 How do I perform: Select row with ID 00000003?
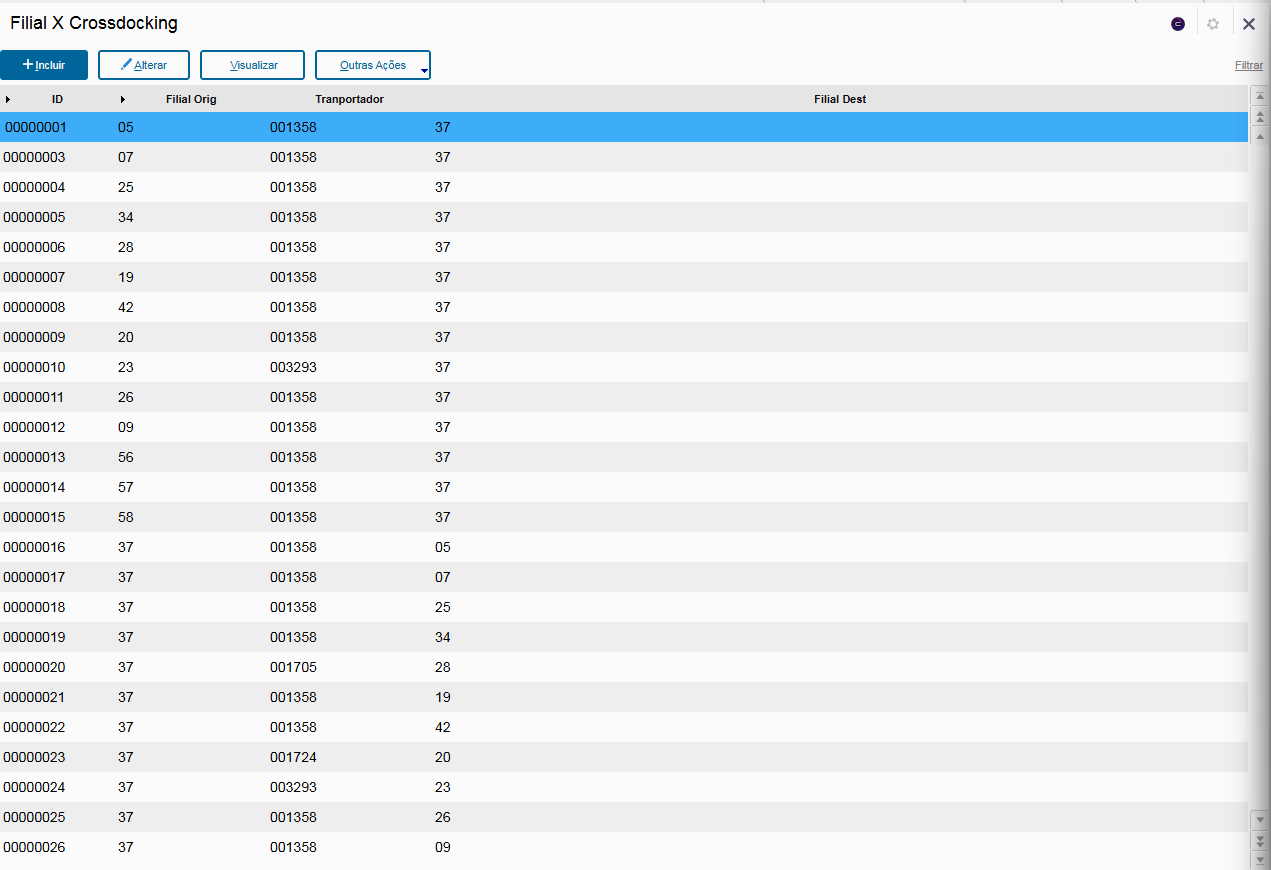pyautogui.click(x=624, y=157)
